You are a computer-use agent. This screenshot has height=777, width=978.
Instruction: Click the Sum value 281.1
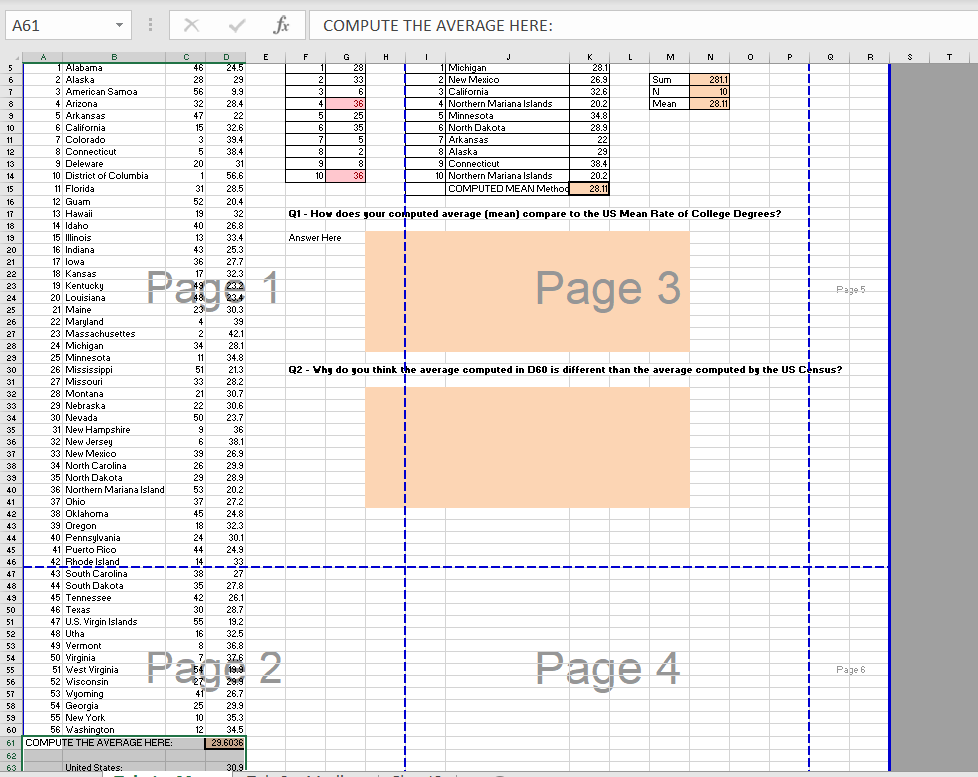tap(710, 80)
